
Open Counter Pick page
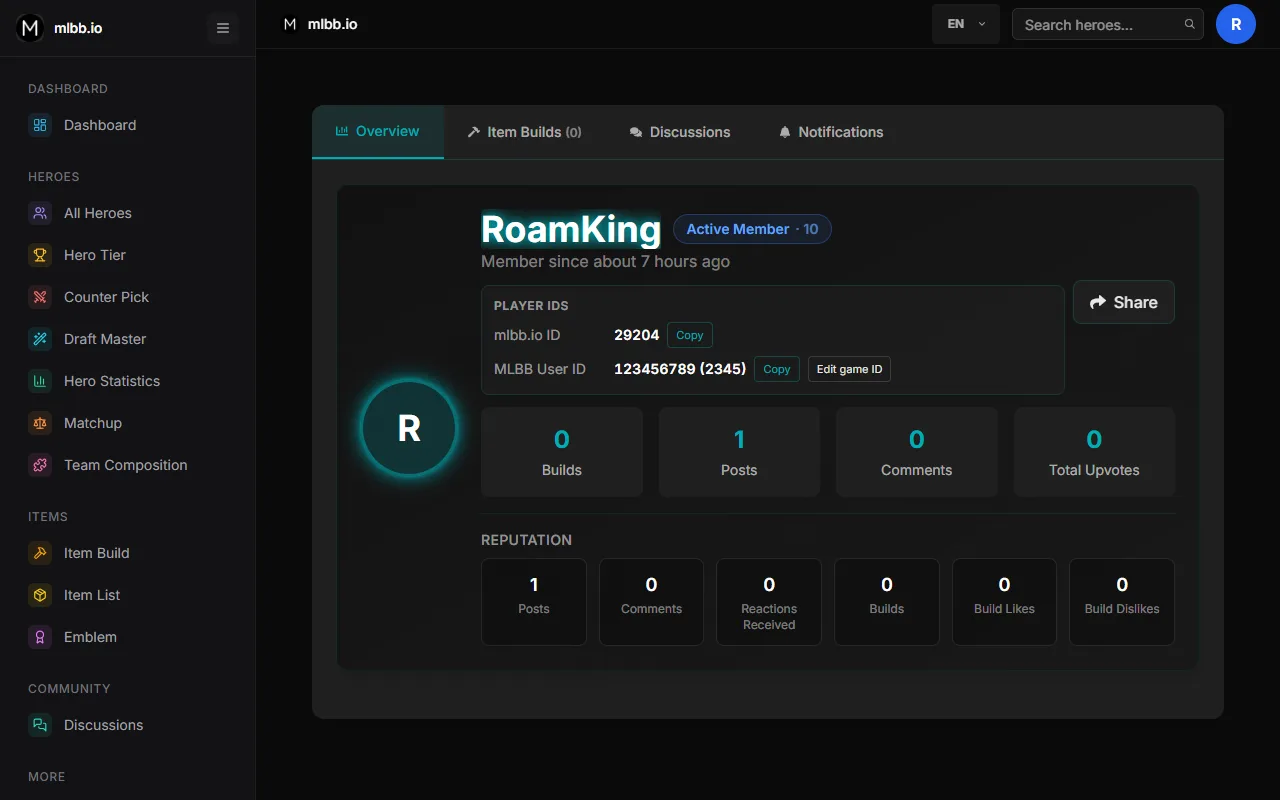click(128, 297)
